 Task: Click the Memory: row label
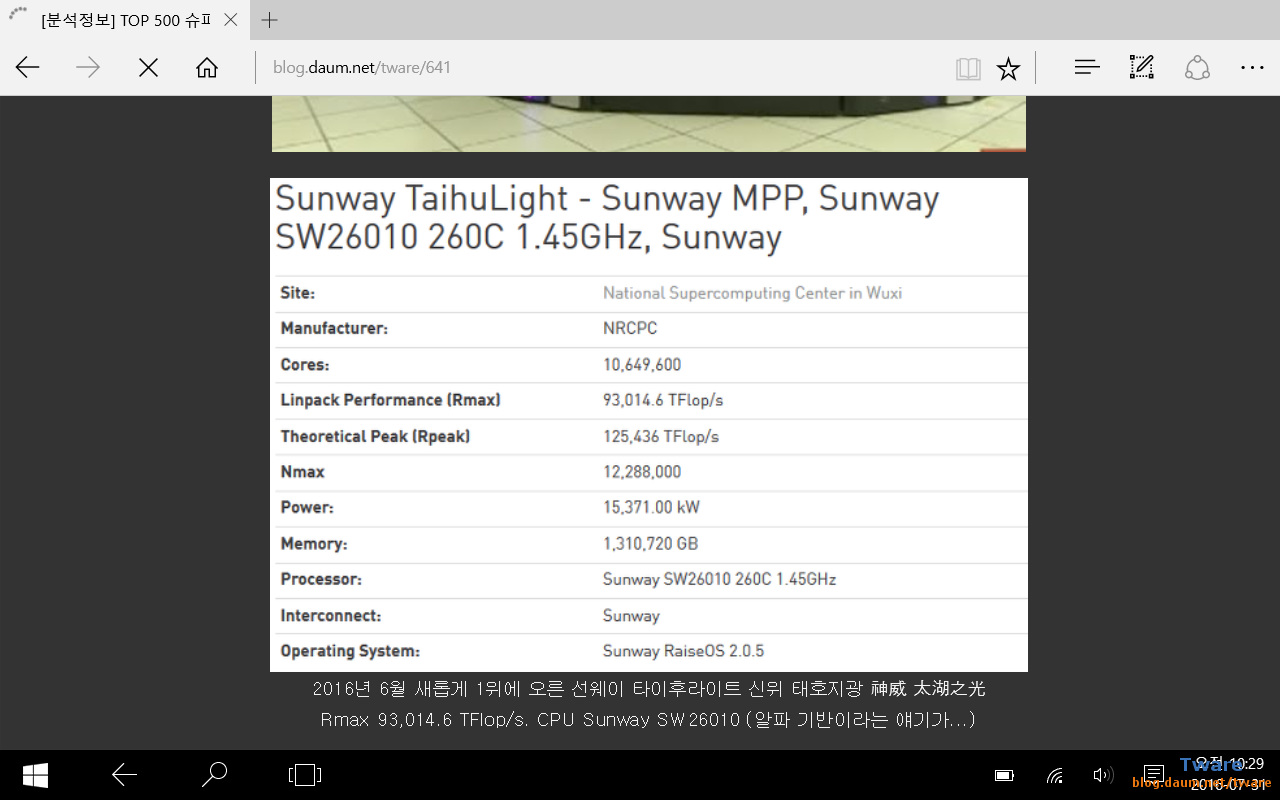pyautogui.click(x=313, y=544)
